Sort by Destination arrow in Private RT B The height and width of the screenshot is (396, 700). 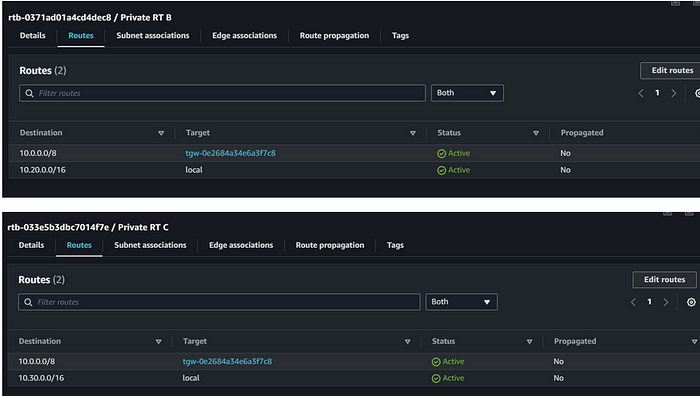(x=161, y=133)
